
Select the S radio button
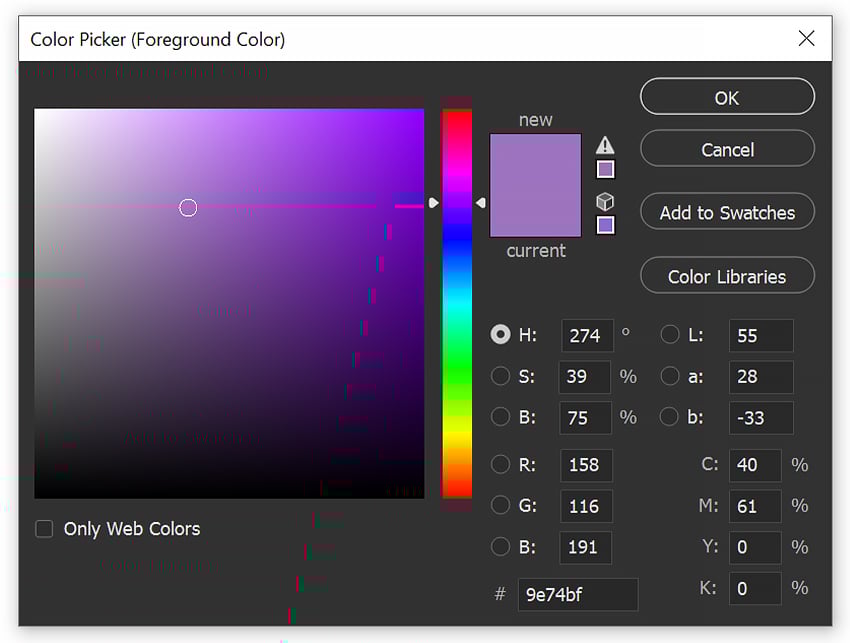(501, 377)
